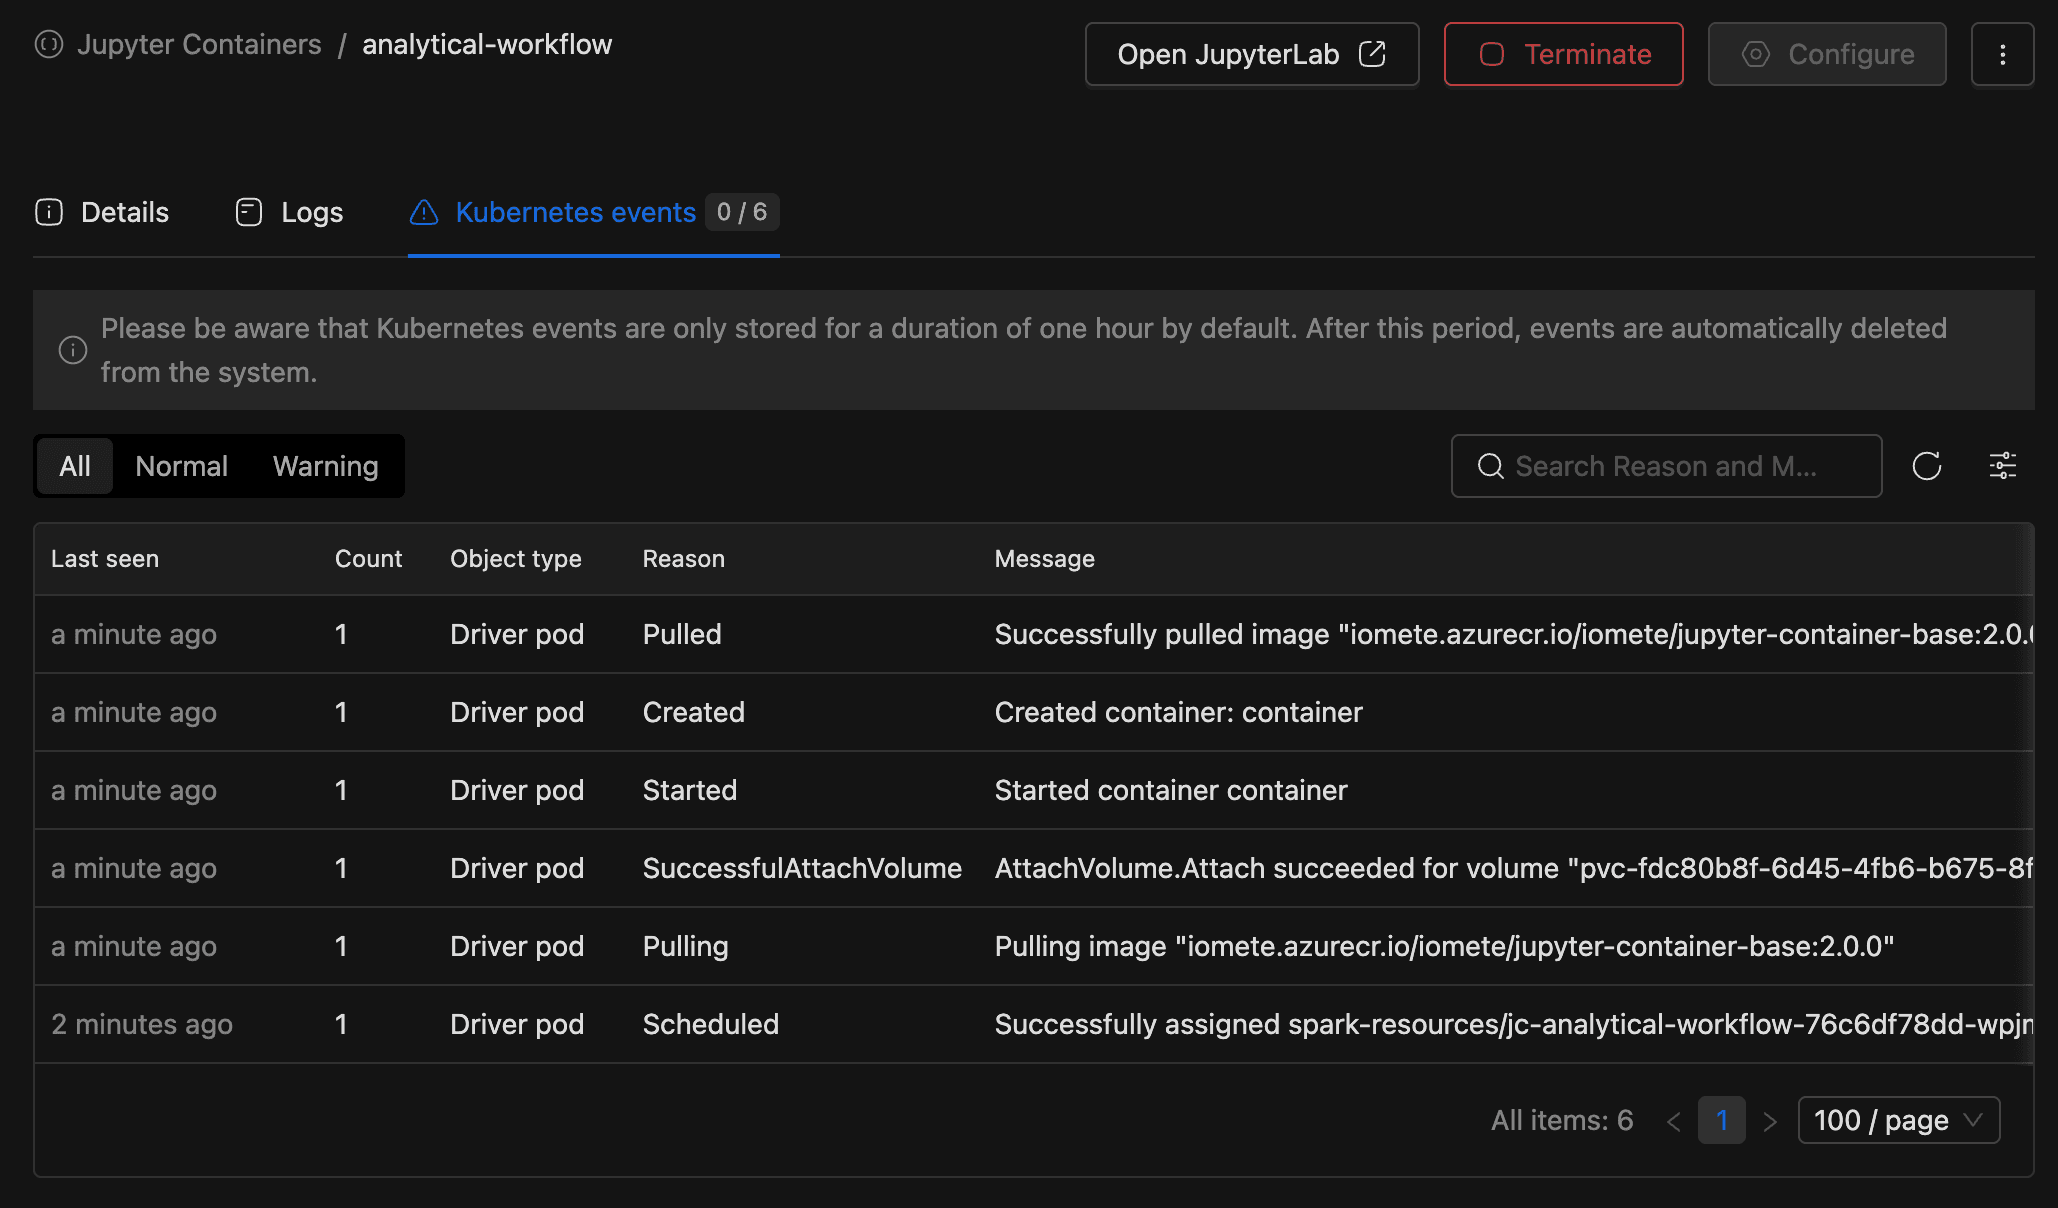Viewport: 2058px width, 1208px height.
Task: Go to previous page arrow
Action: coord(1674,1121)
